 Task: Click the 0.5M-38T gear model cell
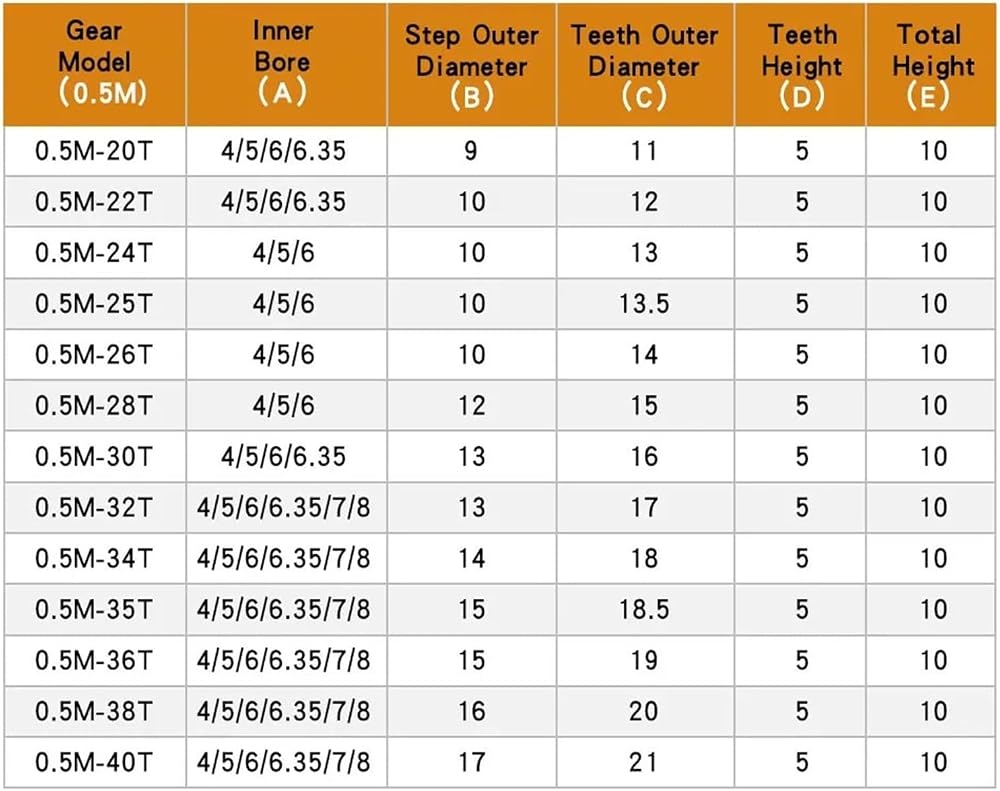coord(95,711)
